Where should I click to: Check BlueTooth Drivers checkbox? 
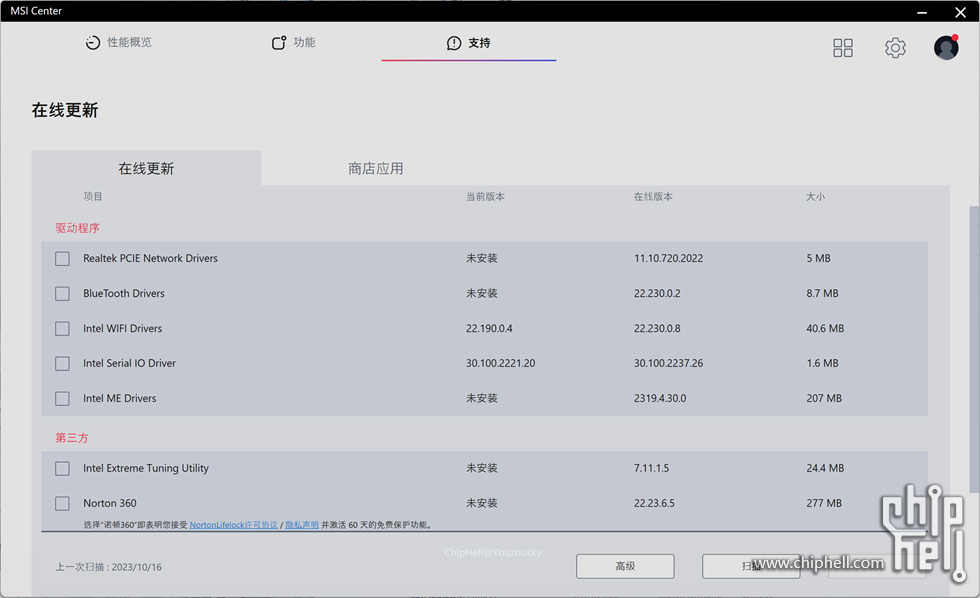click(62, 293)
